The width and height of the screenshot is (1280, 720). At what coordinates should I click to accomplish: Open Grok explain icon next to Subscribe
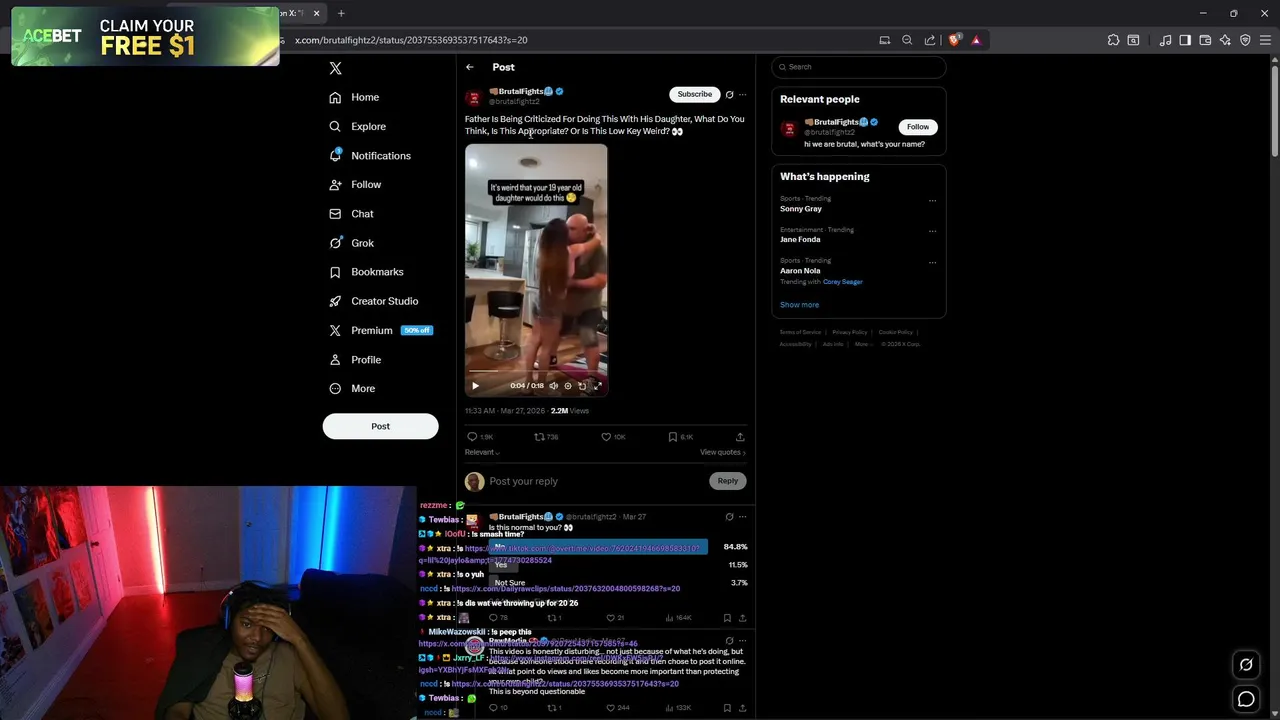(729, 95)
